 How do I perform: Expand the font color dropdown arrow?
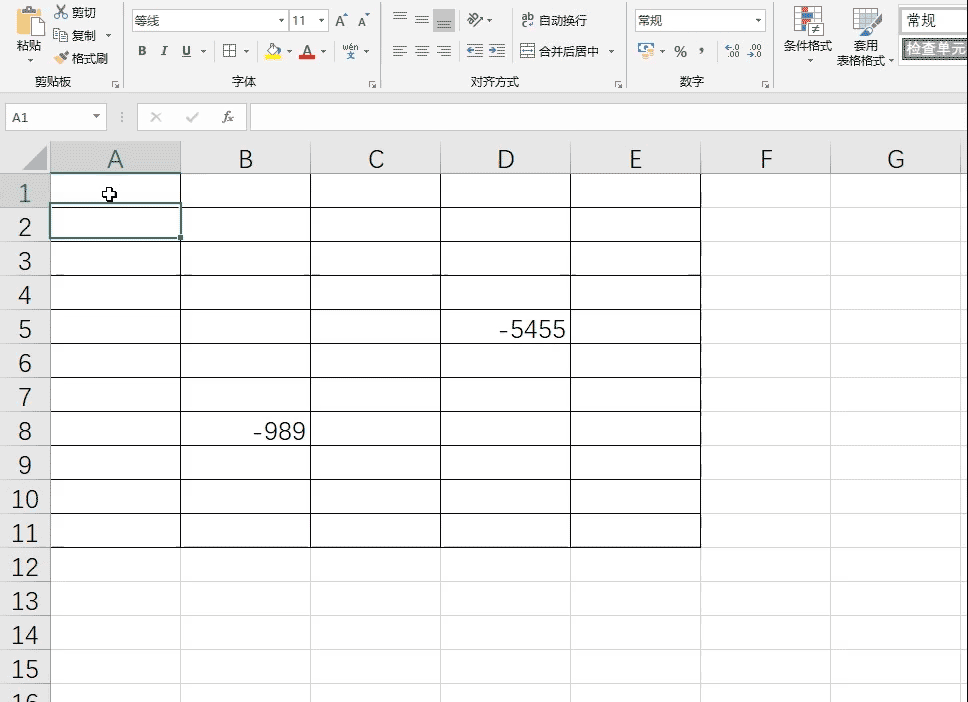pyautogui.click(x=323, y=51)
